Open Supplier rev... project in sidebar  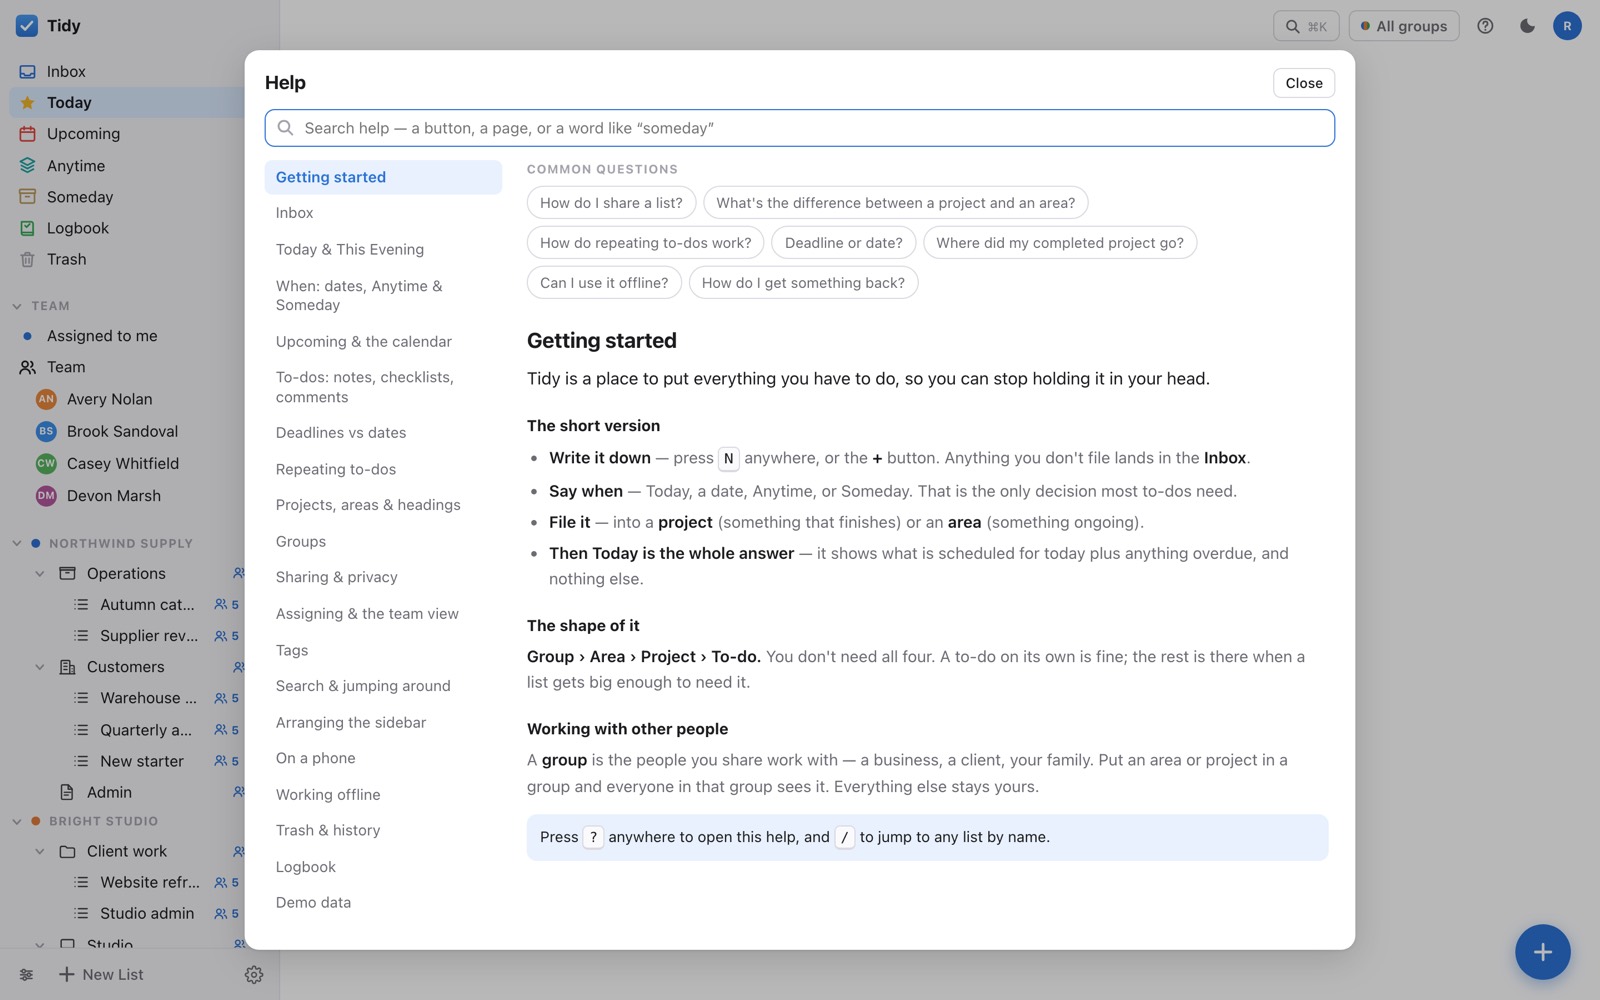pyautogui.click(x=149, y=636)
